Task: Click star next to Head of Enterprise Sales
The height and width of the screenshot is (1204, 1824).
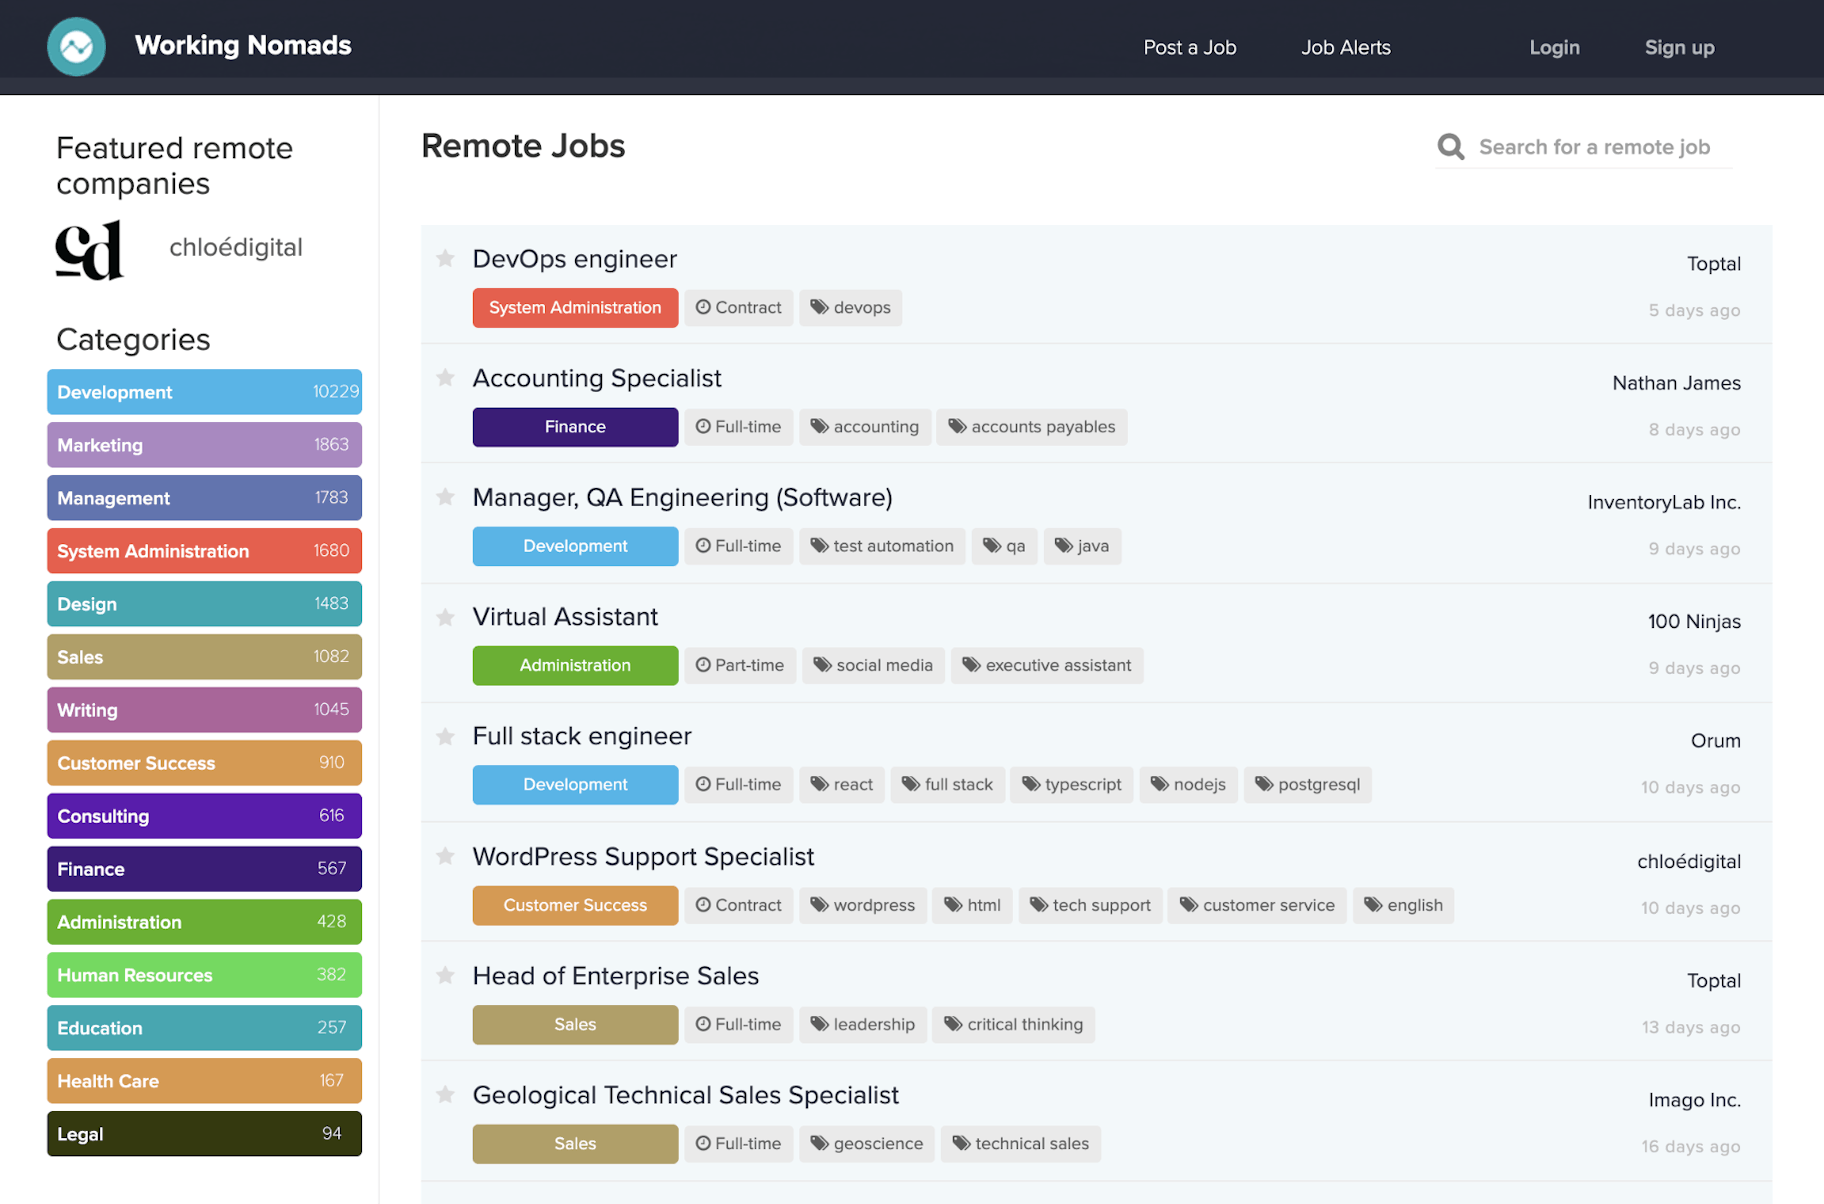Action: tap(446, 975)
